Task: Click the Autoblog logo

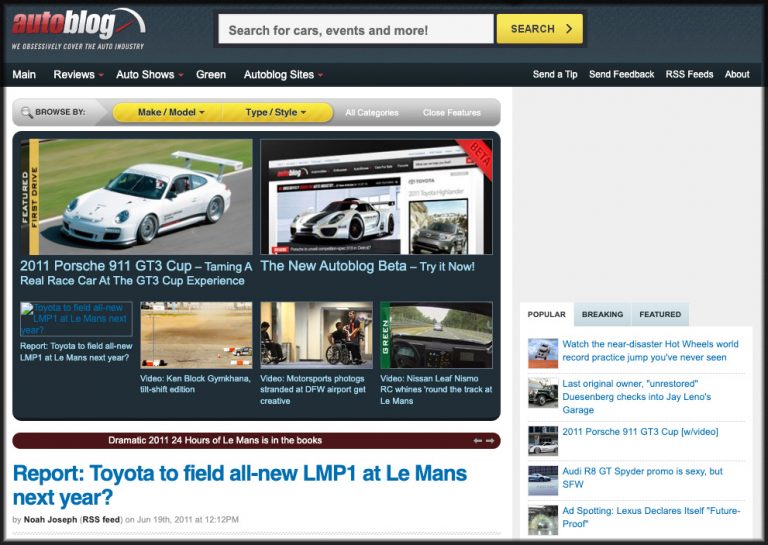Action: click(x=78, y=28)
